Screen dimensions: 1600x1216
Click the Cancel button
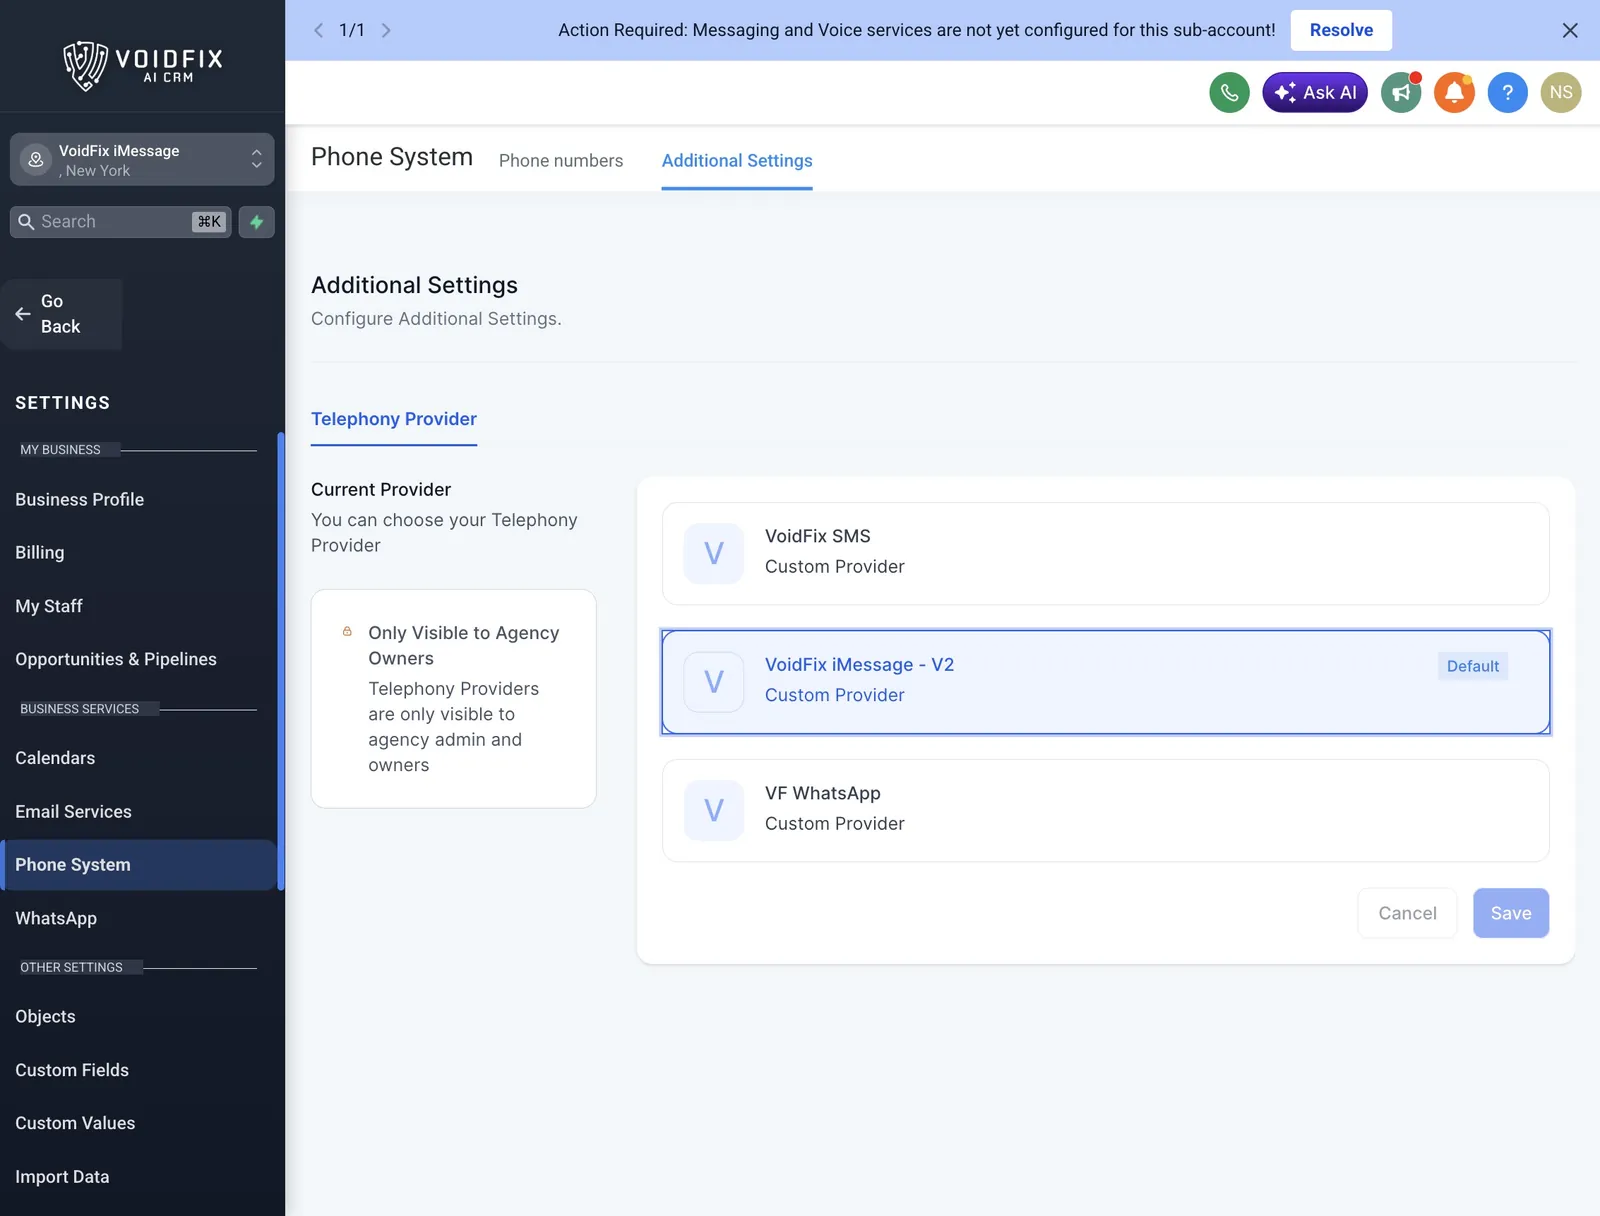point(1407,913)
